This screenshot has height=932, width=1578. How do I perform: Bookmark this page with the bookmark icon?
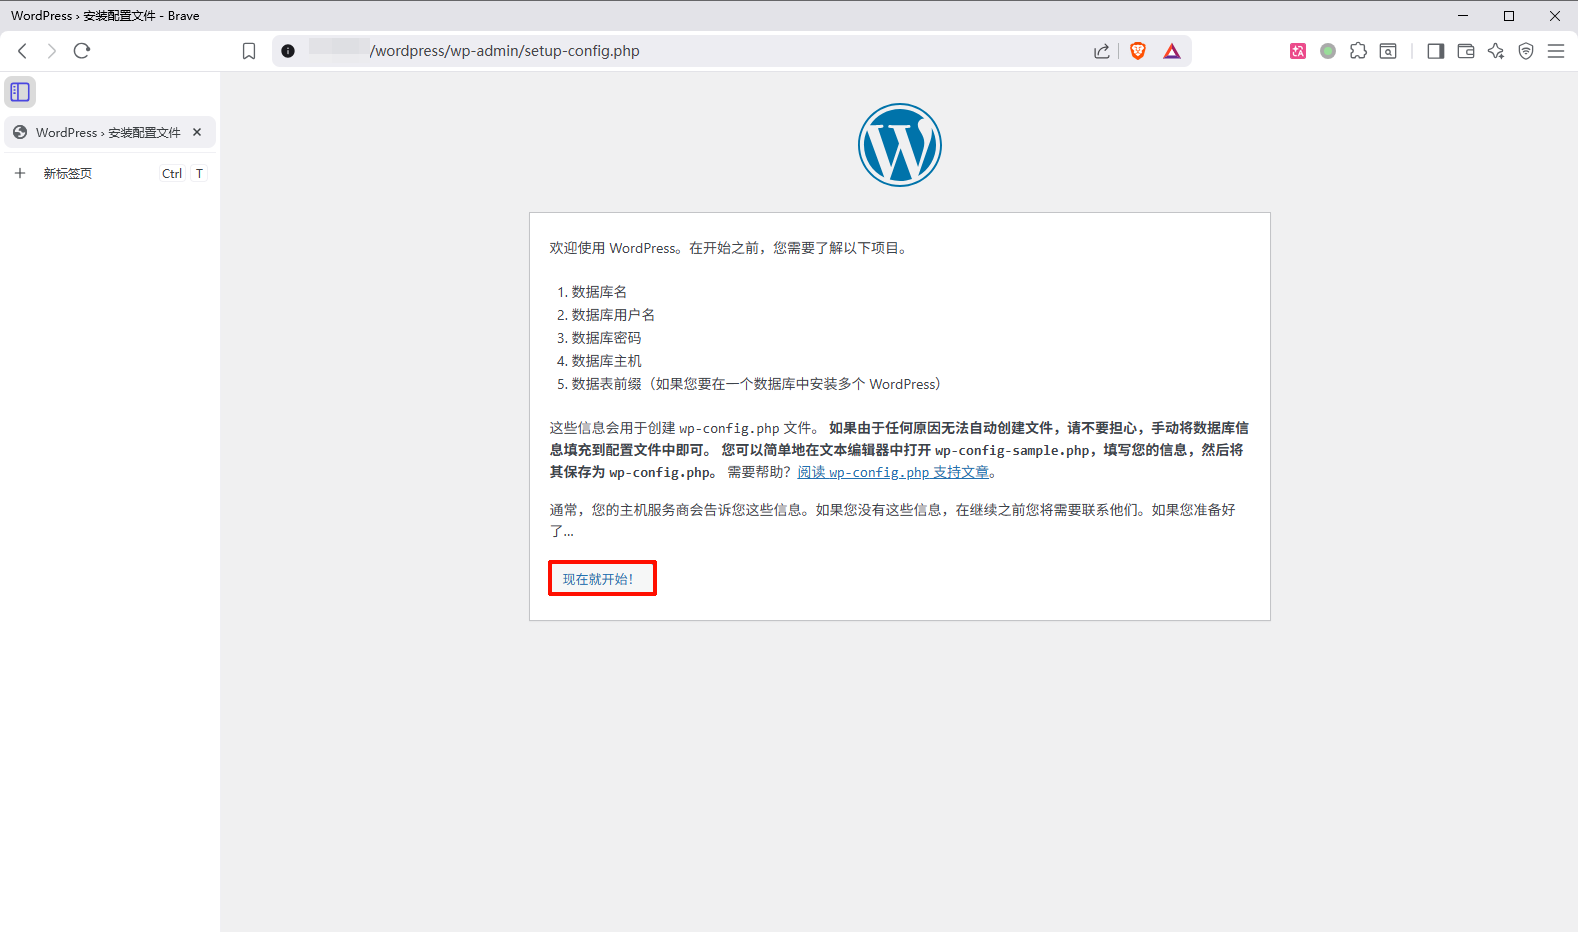point(249,51)
